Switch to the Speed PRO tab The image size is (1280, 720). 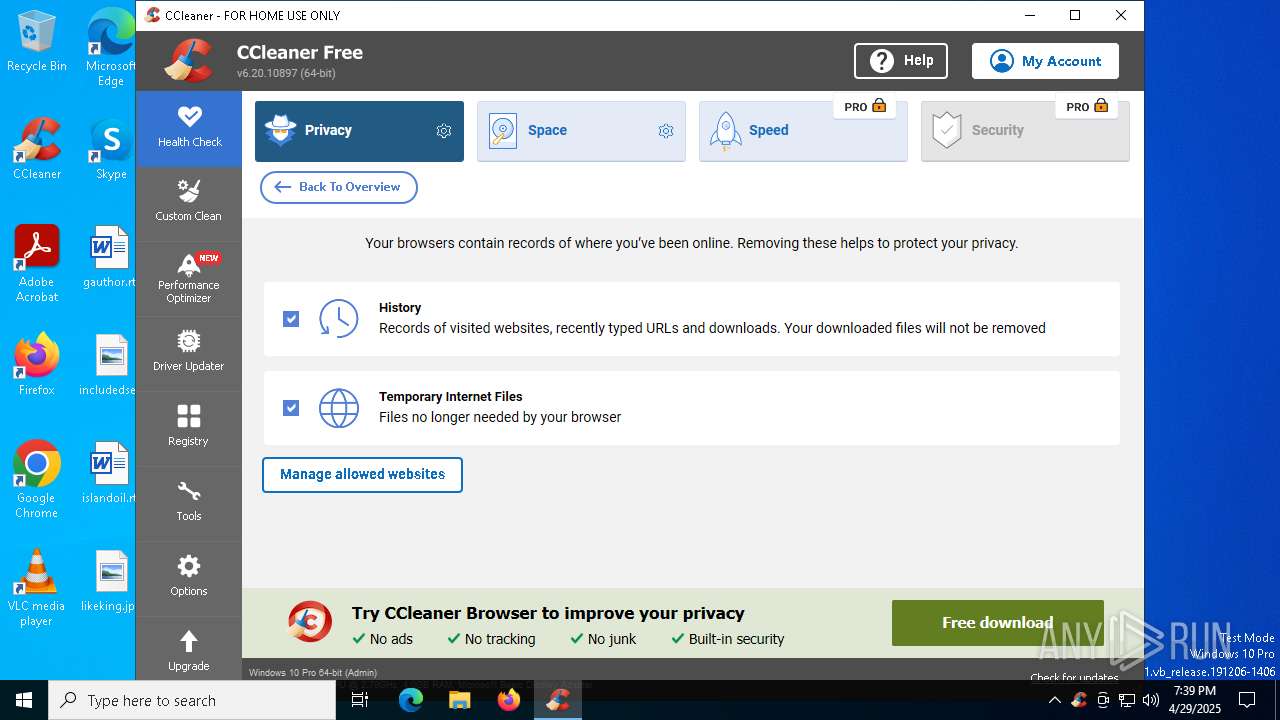click(x=803, y=131)
